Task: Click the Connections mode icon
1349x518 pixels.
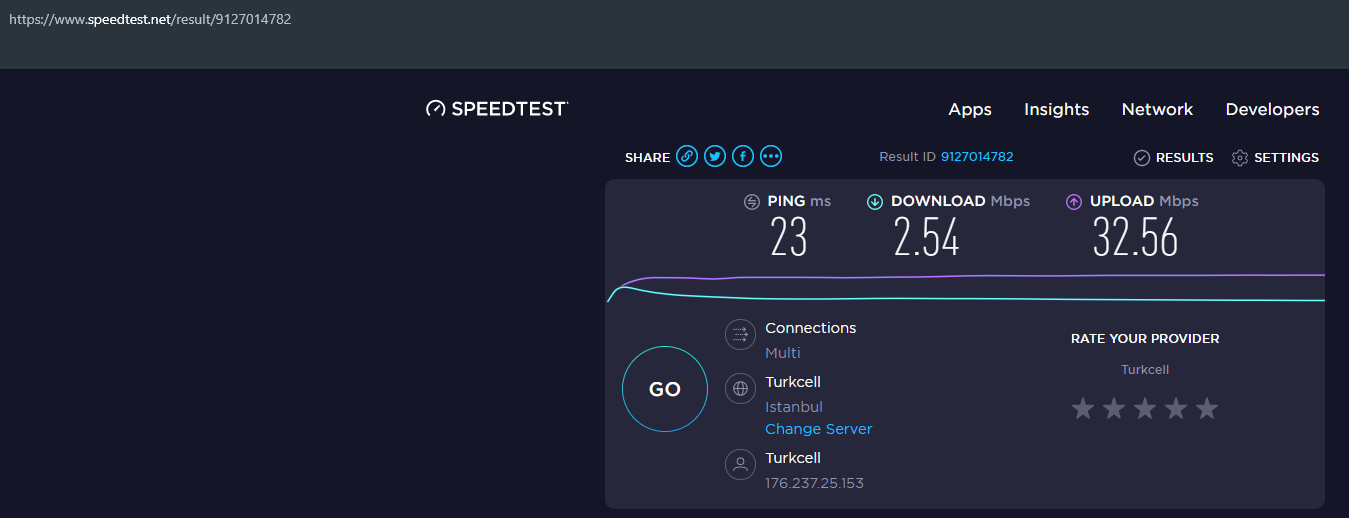Action: point(740,334)
